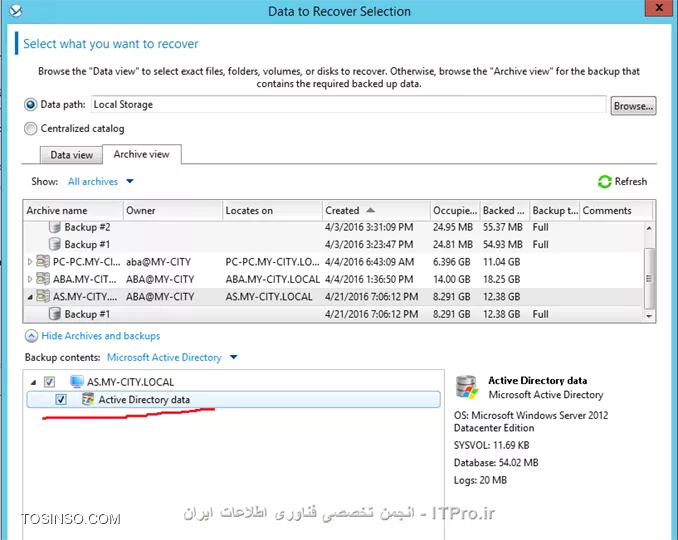Close the Data to Recover Selection dialog
The height and width of the screenshot is (540, 678).
[x=659, y=8]
